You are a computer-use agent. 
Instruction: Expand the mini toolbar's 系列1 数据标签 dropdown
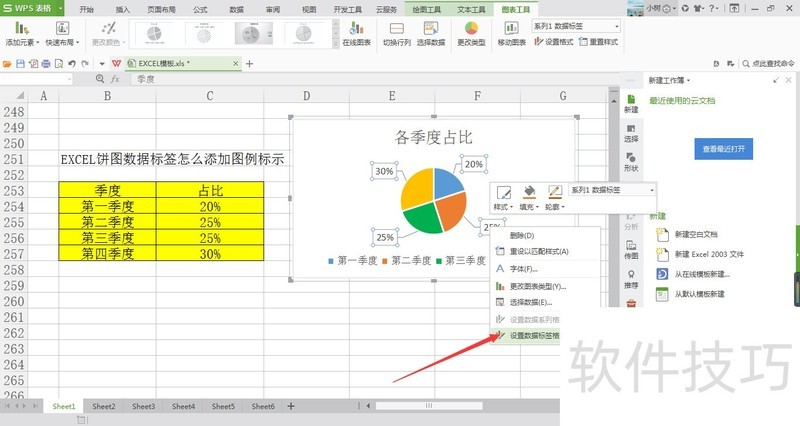click(x=652, y=190)
